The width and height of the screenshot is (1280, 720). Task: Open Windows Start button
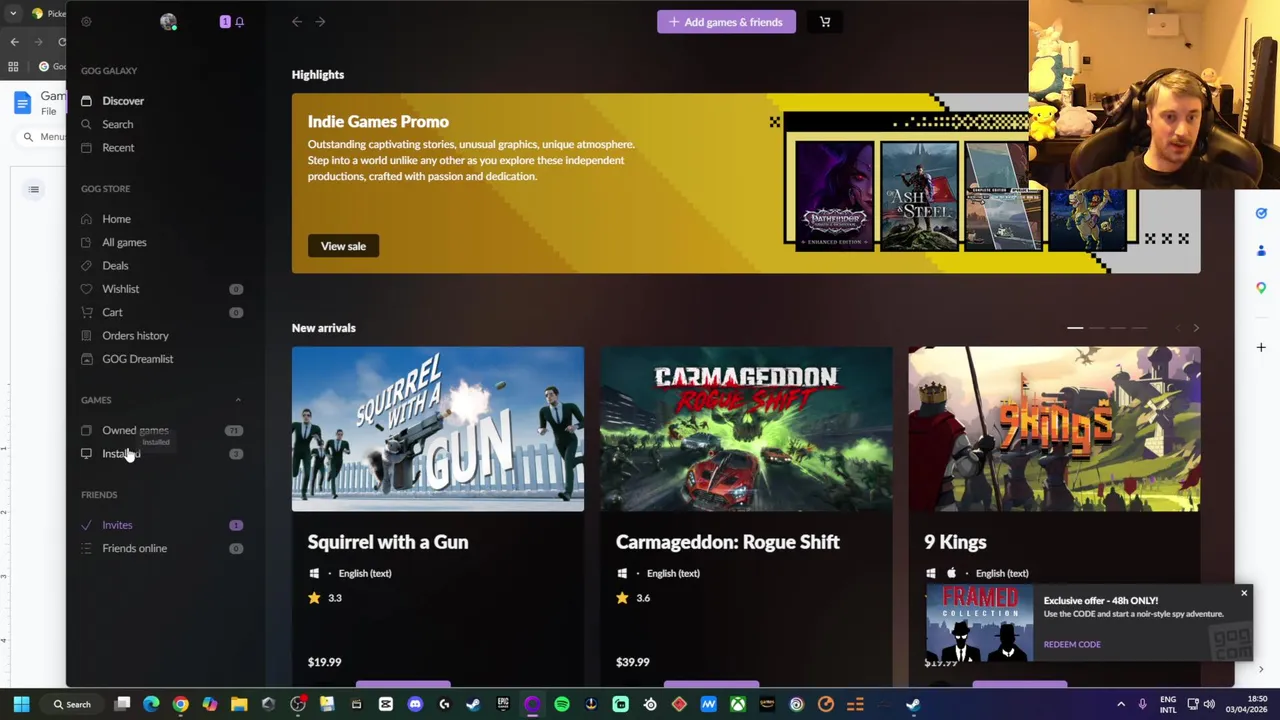coord(21,704)
